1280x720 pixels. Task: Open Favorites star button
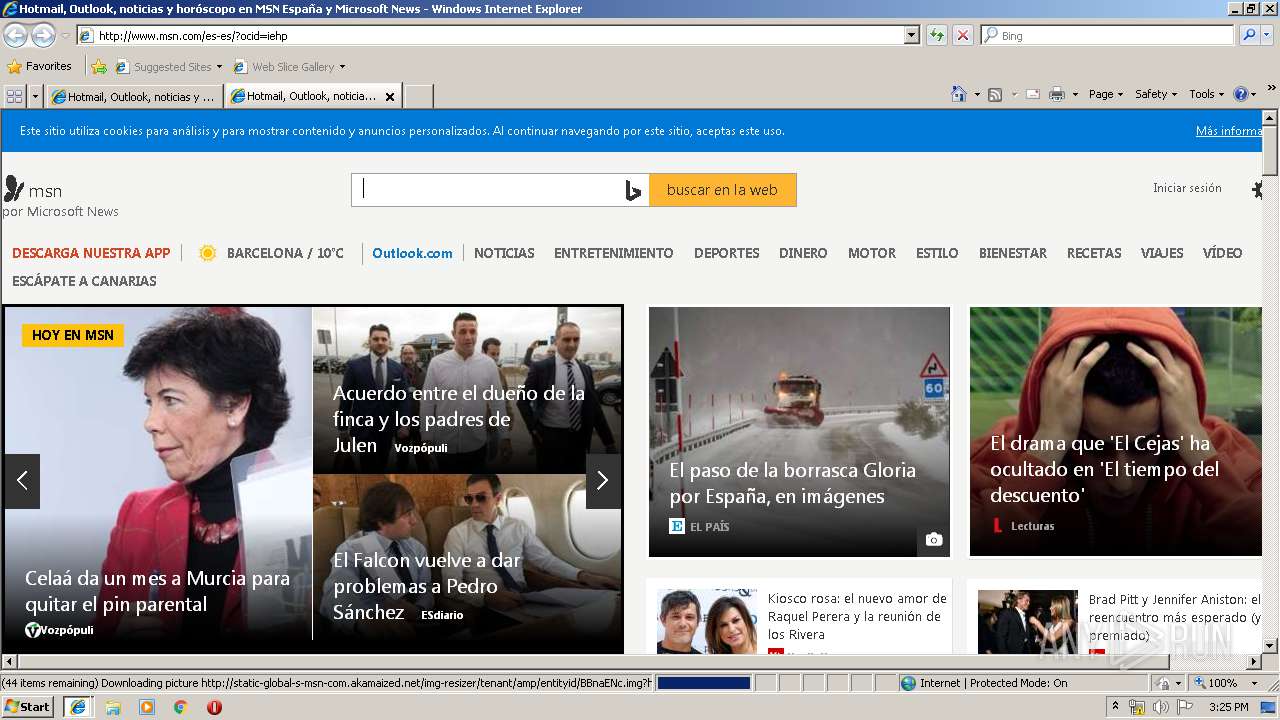click(x=40, y=66)
